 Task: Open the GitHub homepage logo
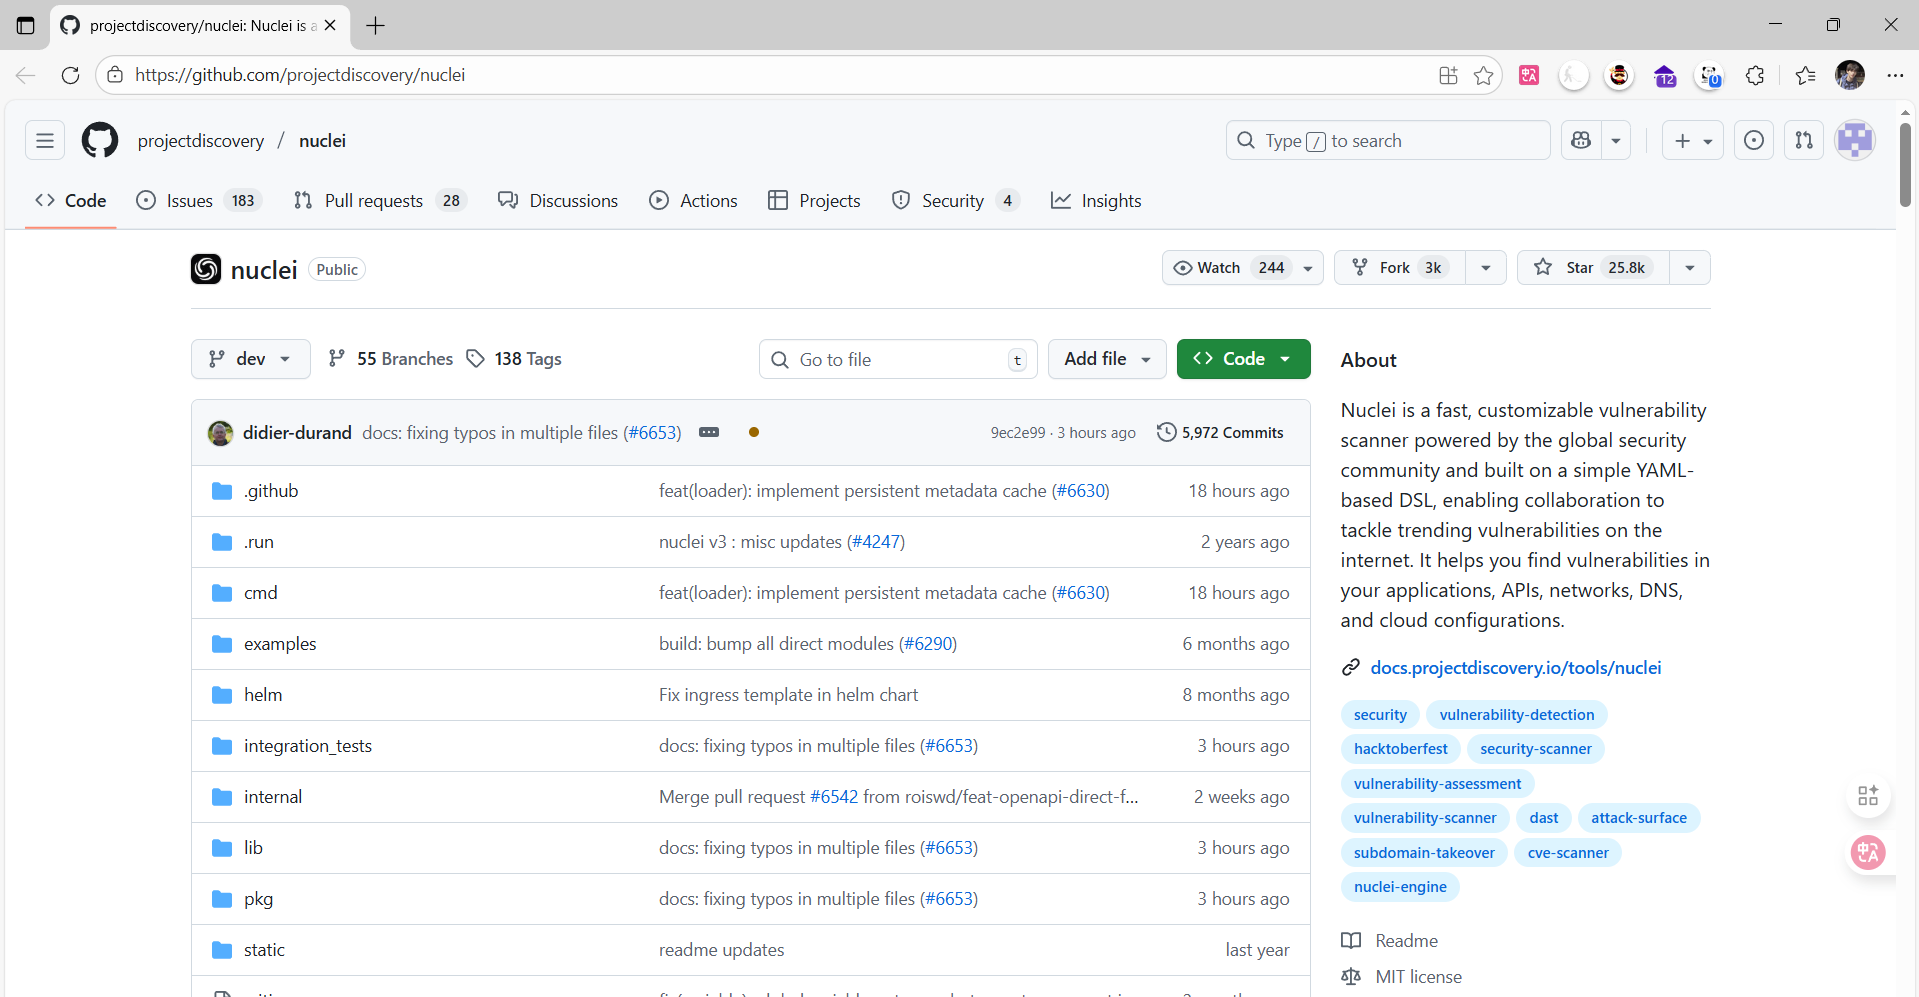coord(100,141)
